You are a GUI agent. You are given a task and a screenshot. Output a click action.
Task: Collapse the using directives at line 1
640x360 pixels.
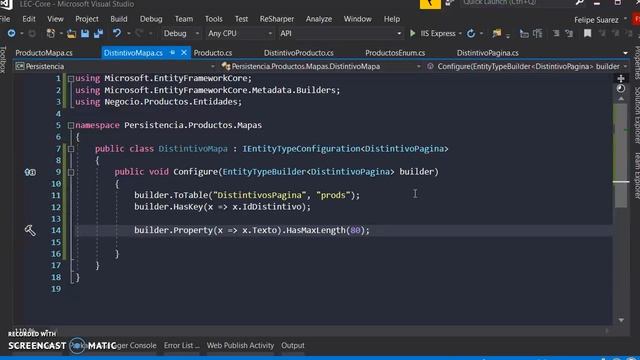(x=71, y=78)
